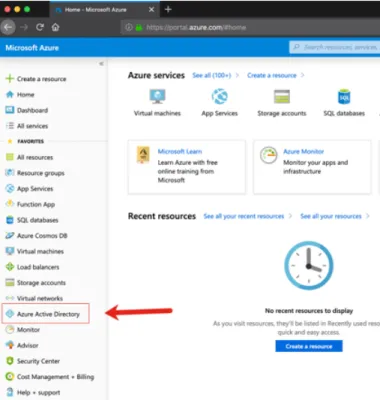Click the Cost Management + Billing icon
380x400 pixels.
click(10, 377)
